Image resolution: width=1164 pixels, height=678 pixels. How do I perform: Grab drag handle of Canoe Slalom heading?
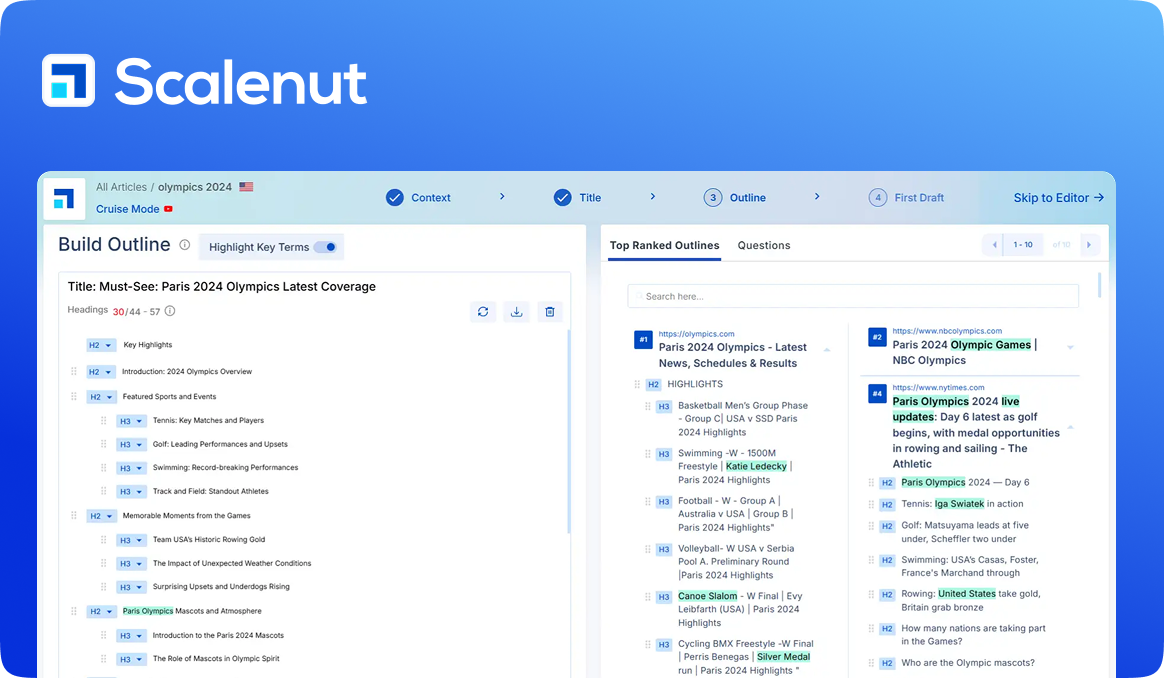[x=647, y=596]
